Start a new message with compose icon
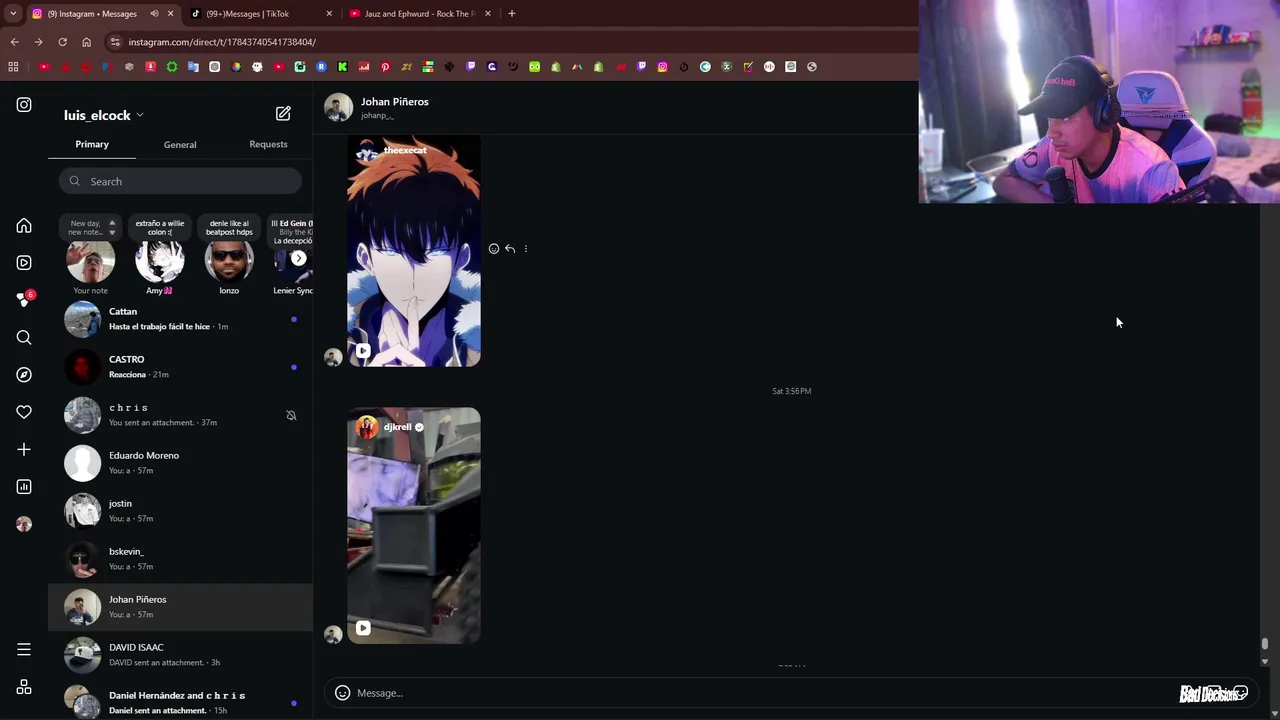Screen dimensions: 1280x720 pyautogui.click(x=283, y=114)
